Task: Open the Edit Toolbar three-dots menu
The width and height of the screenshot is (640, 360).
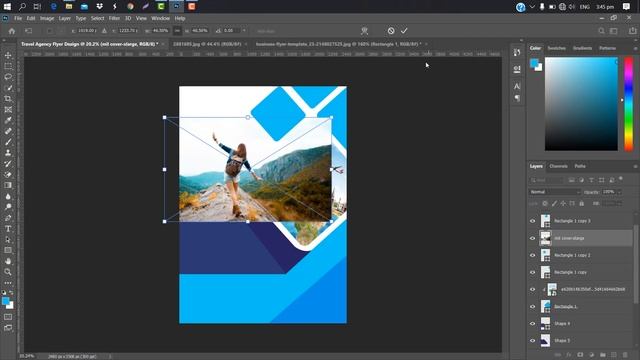Action: click(x=8, y=283)
